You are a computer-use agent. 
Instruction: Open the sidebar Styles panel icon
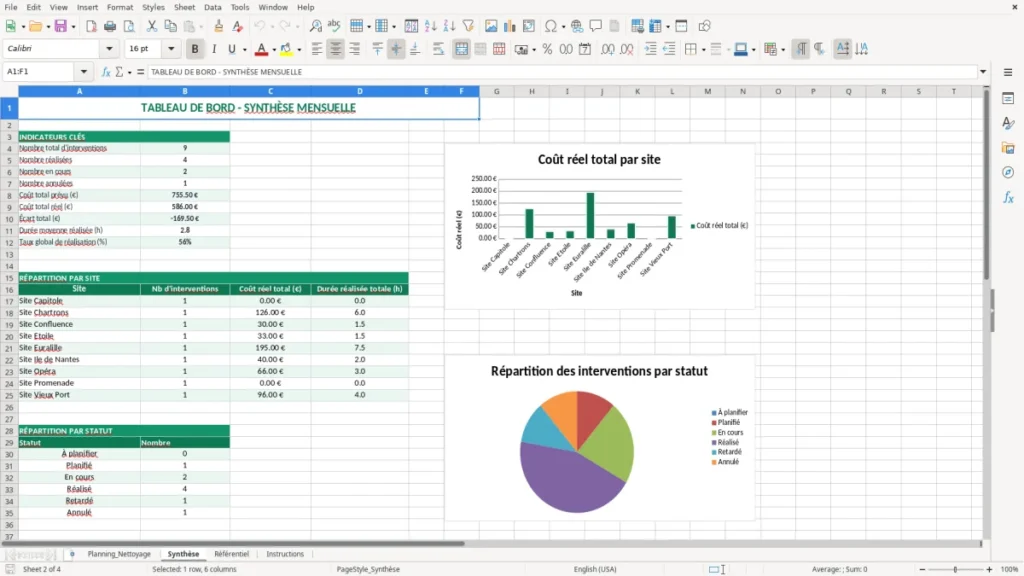[1008, 123]
